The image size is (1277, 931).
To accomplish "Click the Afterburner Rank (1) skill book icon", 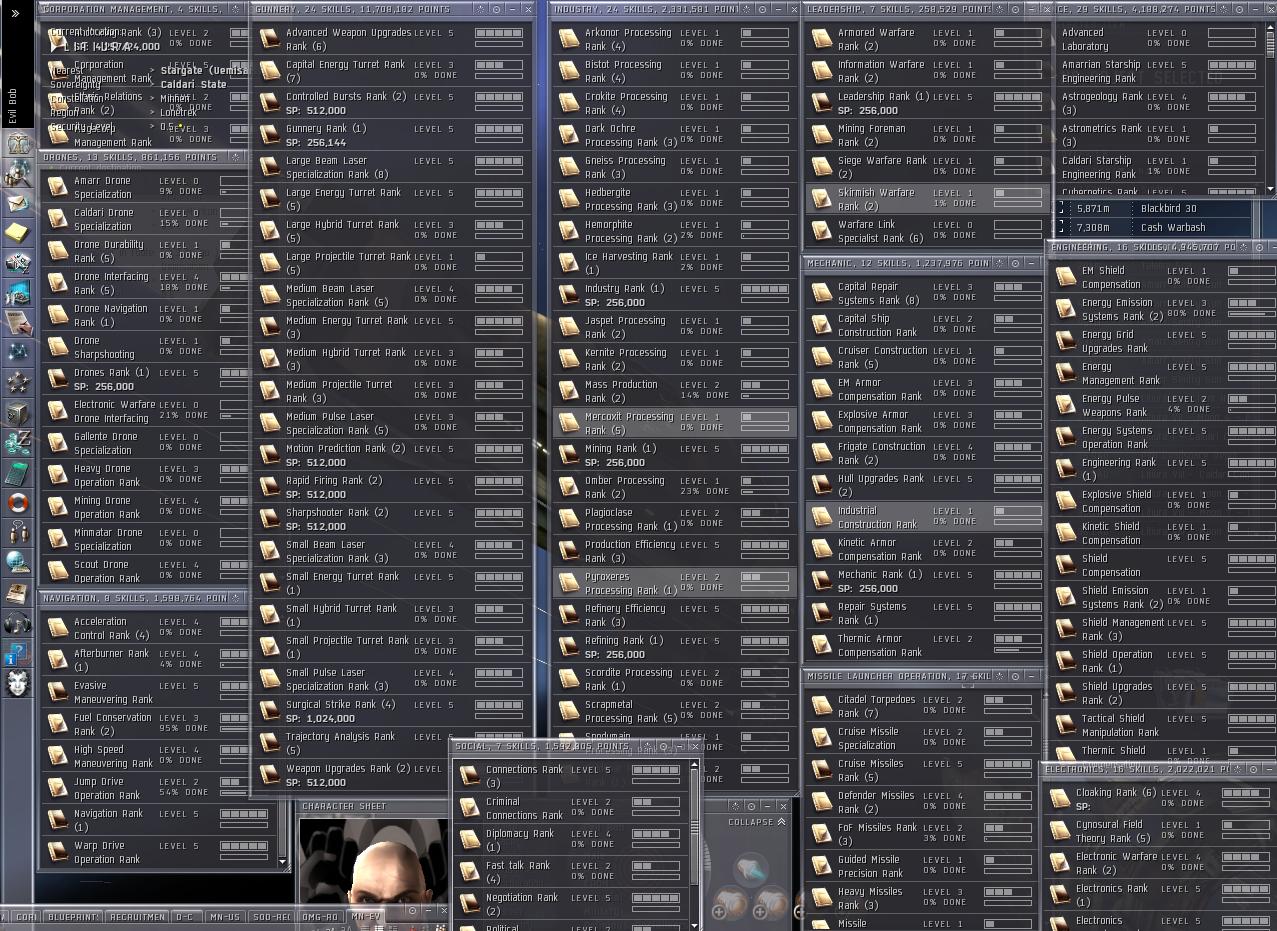I will pos(57,660).
